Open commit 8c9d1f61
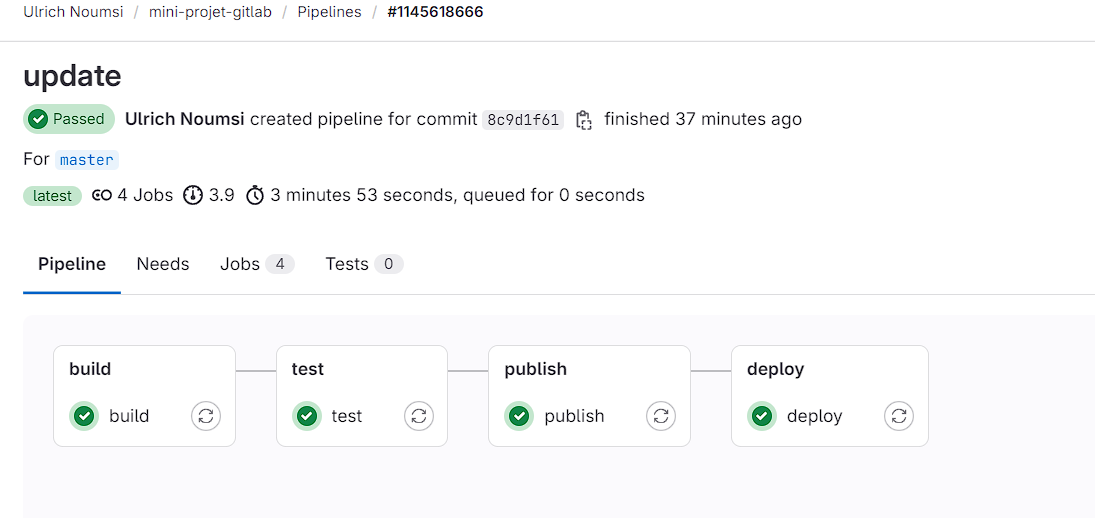 click(x=523, y=120)
